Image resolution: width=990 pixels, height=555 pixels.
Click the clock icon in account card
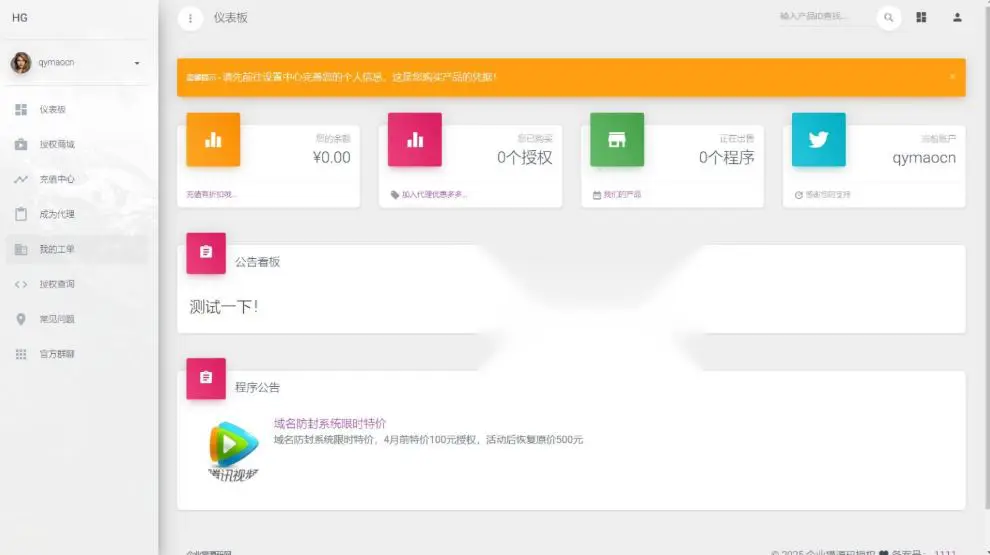(799, 195)
